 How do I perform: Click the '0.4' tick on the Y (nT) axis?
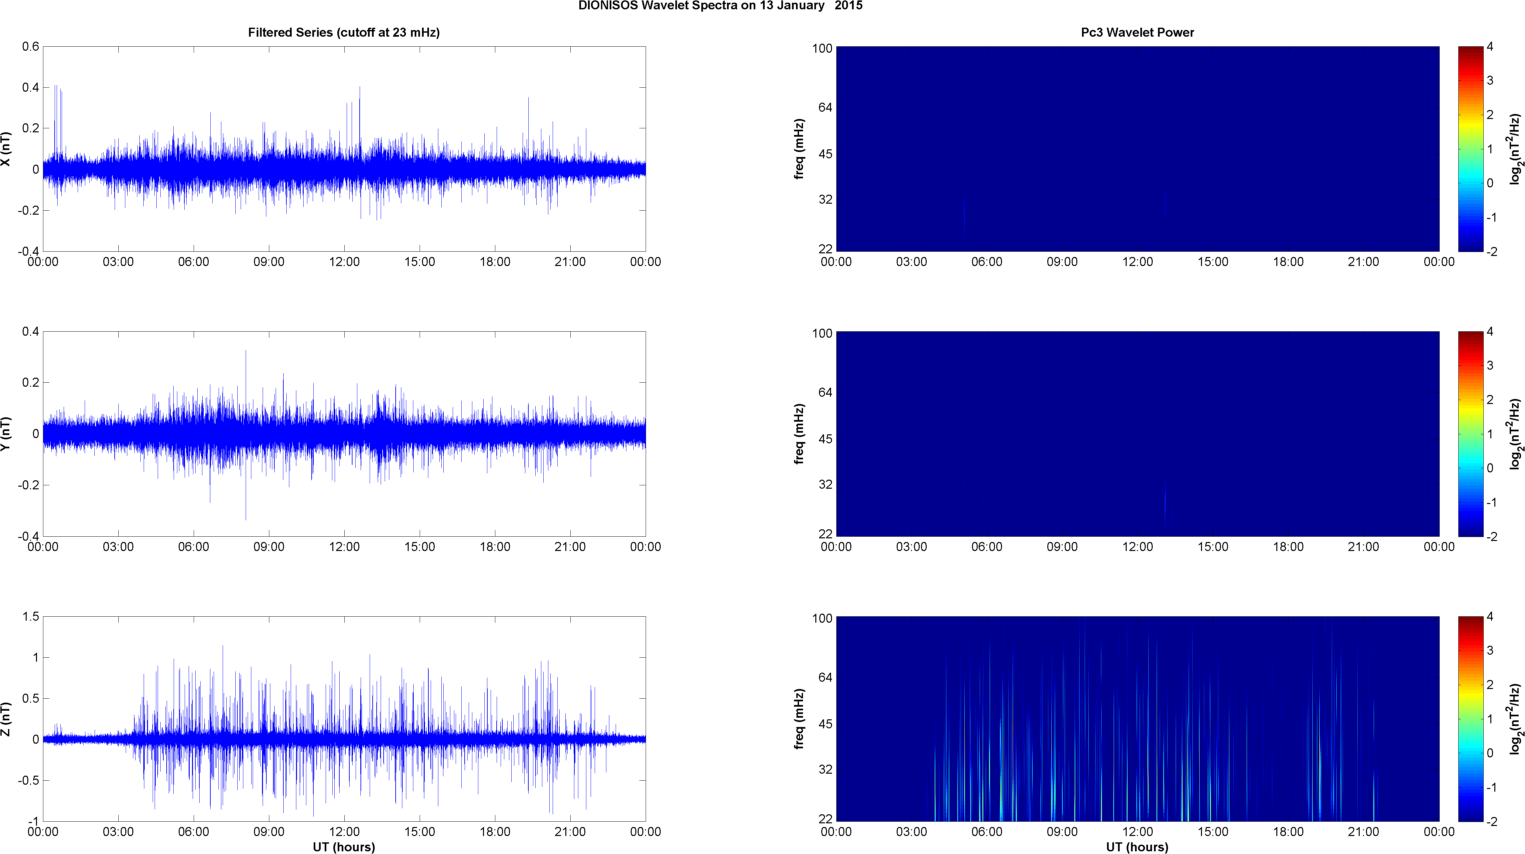(x=30, y=332)
